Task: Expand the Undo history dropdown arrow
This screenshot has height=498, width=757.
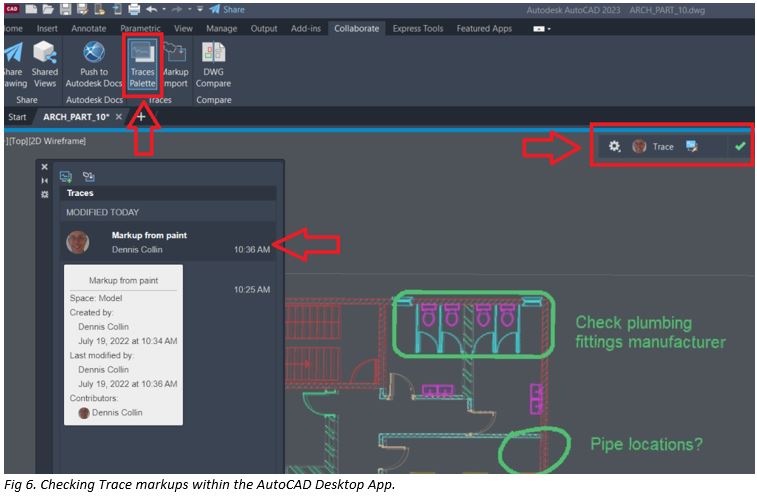Action: point(164,9)
